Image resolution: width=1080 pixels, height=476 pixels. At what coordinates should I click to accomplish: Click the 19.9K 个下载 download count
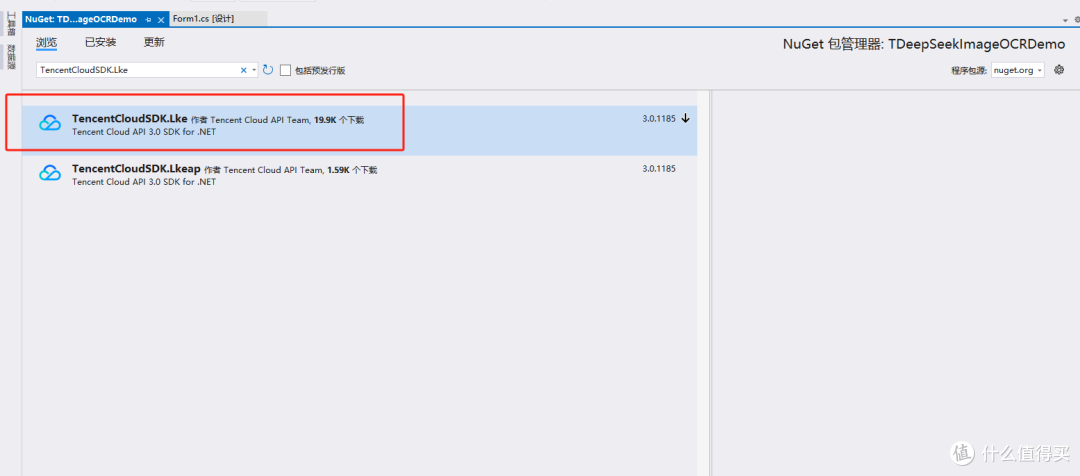pyautogui.click(x=339, y=120)
